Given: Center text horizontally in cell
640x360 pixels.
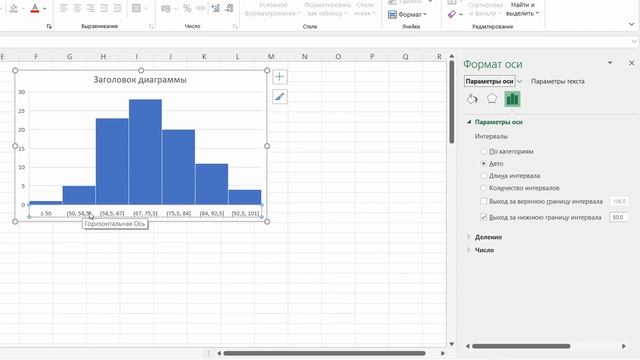Looking at the screenshot, I should (x=77, y=8).
